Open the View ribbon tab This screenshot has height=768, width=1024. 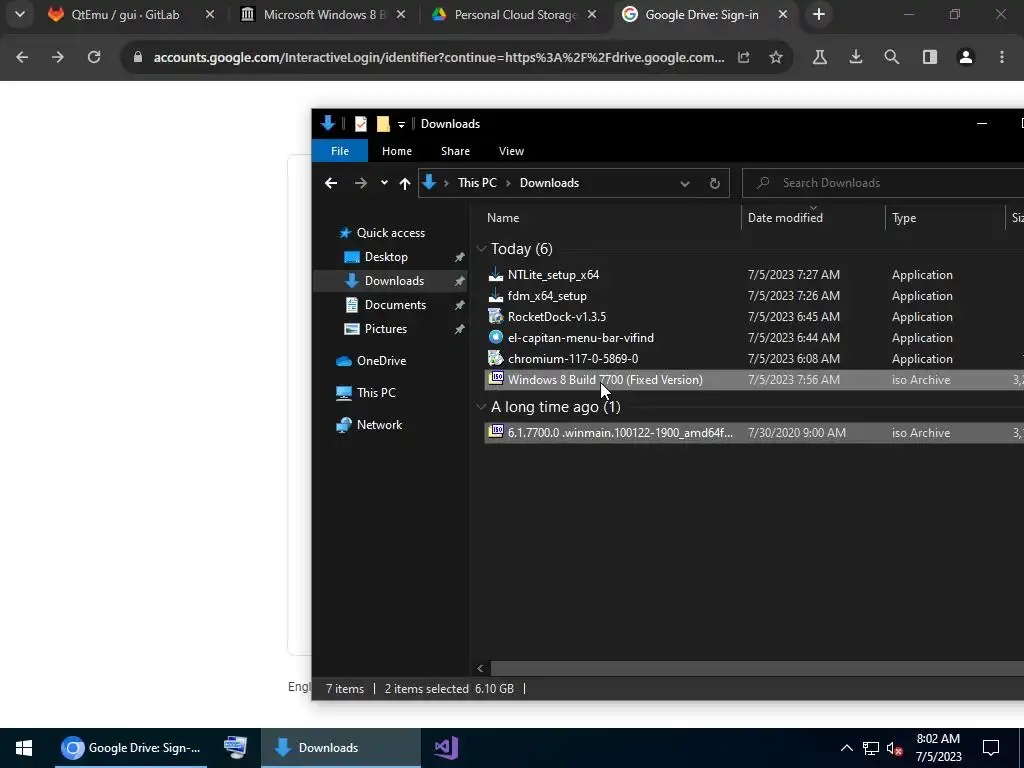pos(511,151)
